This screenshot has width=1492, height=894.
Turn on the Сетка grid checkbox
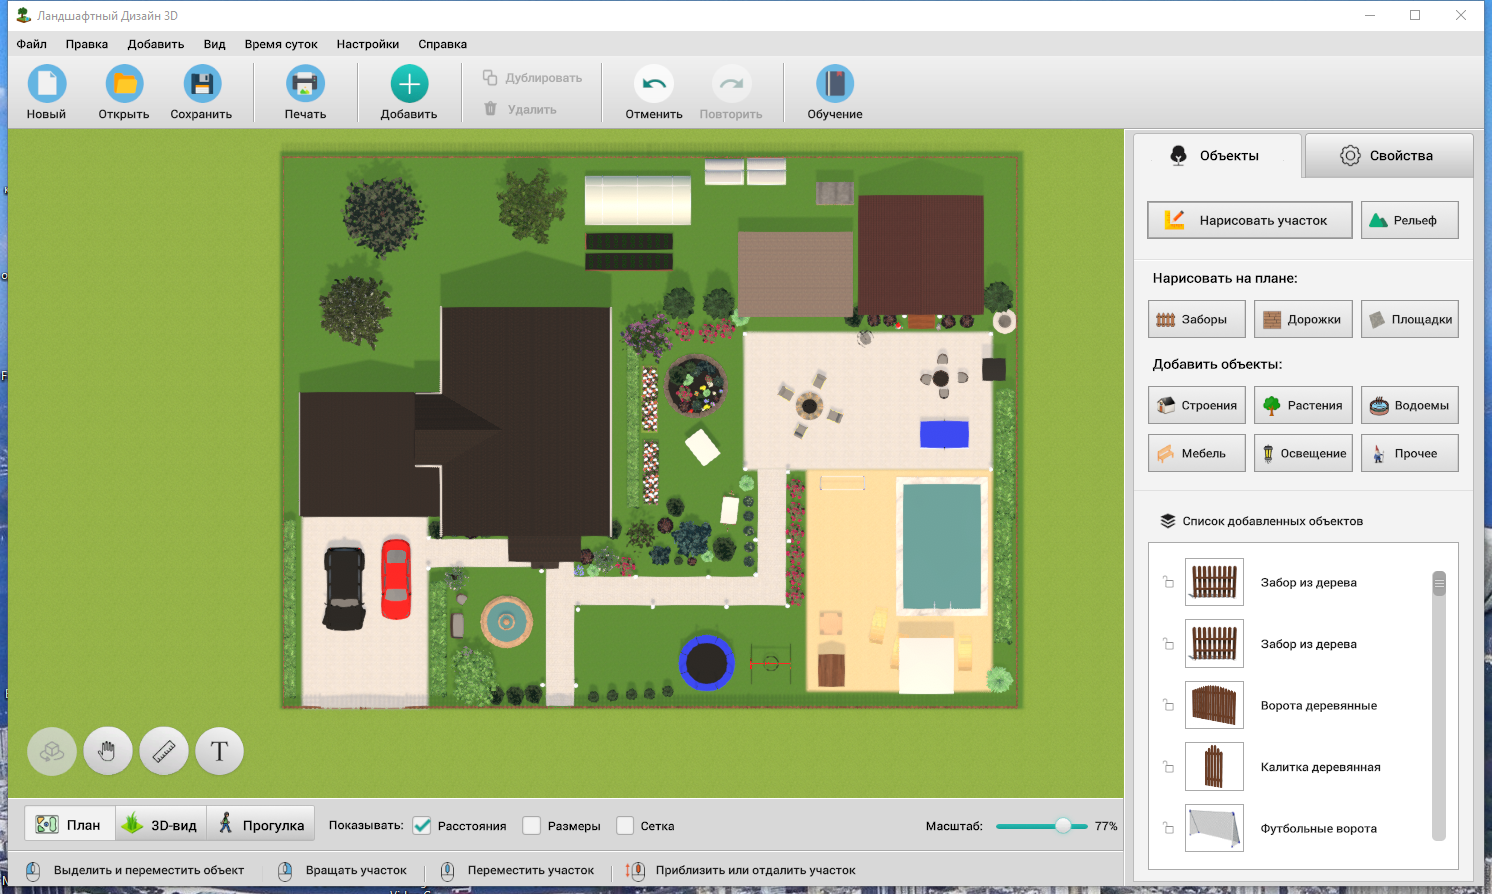pos(625,826)
